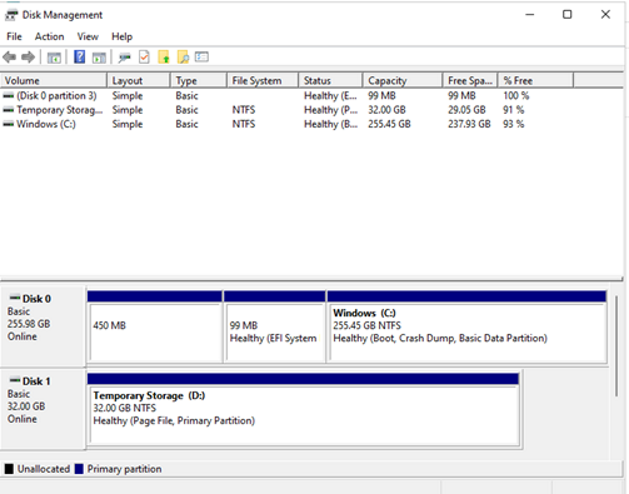Open the blue Help question mark icon

coord(79,57)
